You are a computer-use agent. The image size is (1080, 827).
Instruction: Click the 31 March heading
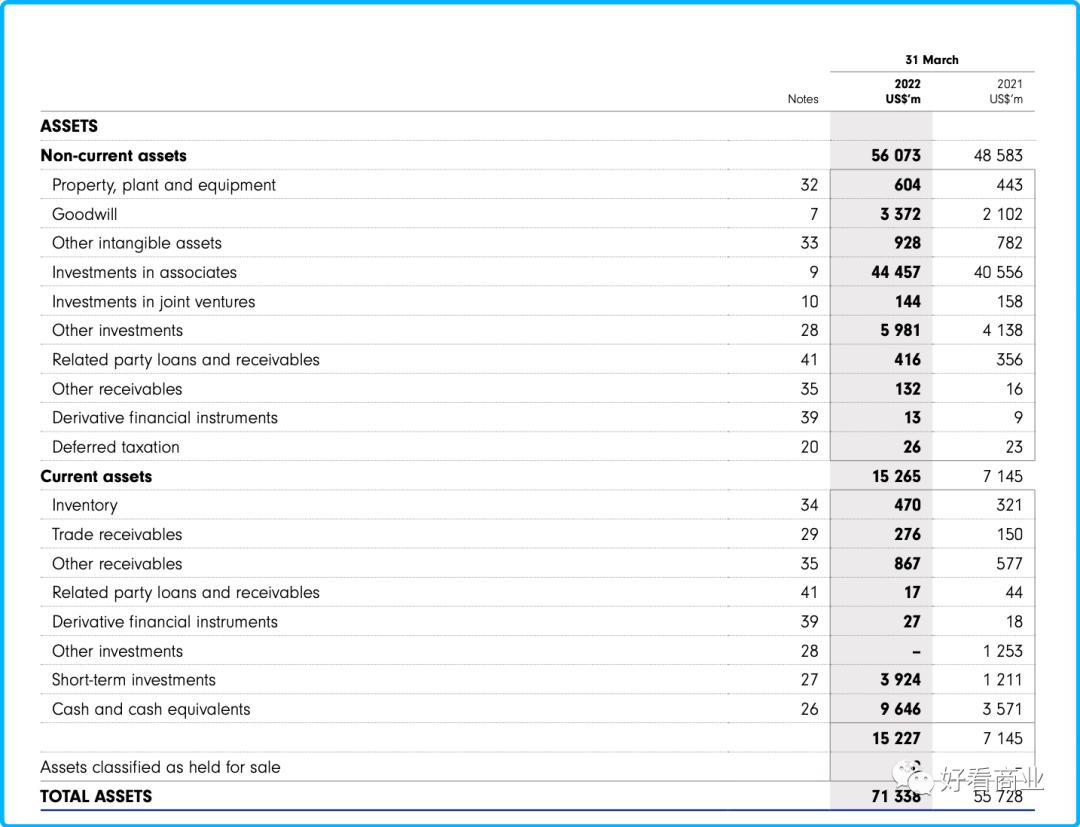[x=932, y=60]
